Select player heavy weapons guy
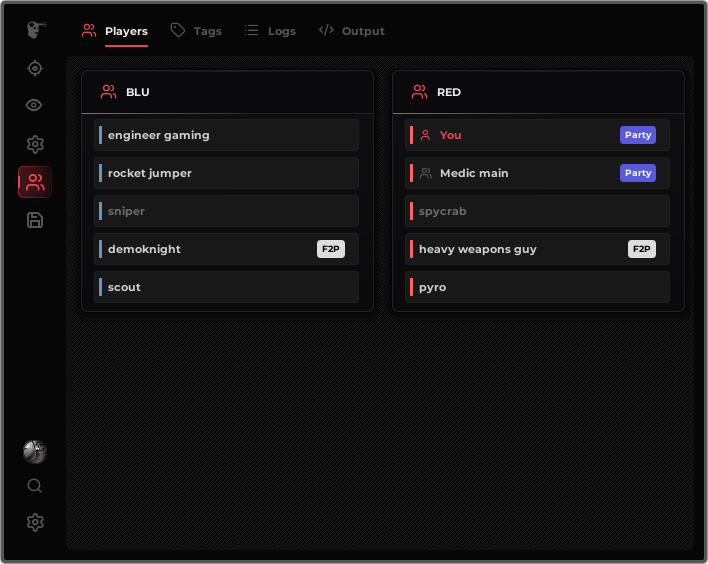This screenshot has height=564, width=708. pyautogui.click(x=537, y=249)
